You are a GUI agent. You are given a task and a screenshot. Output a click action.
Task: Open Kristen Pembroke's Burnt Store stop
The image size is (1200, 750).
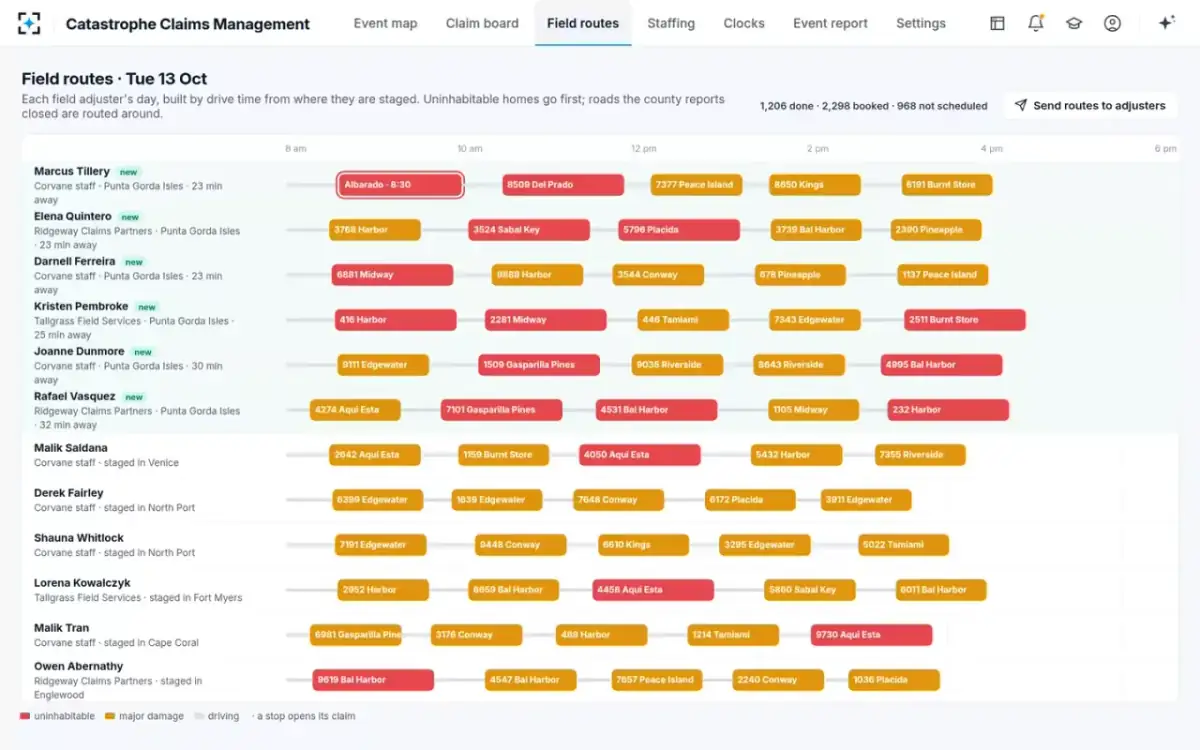pos(965,320)
